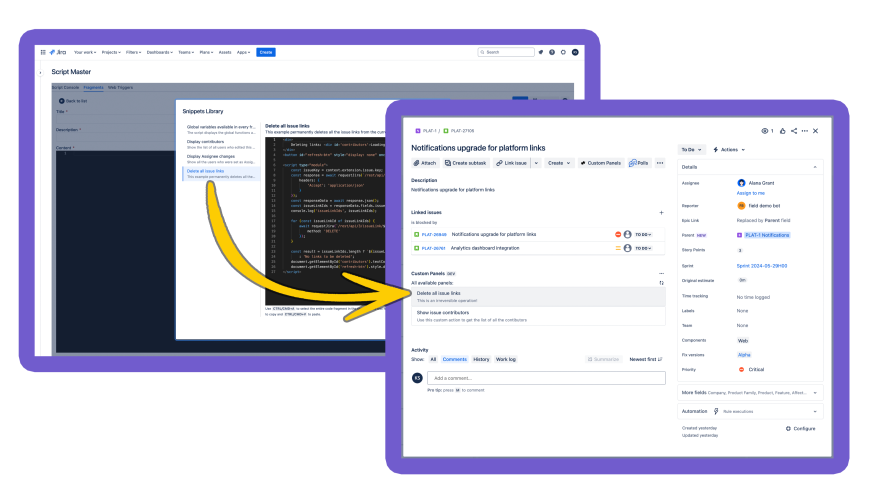Expand the collapsed sidebar arrow beside Script Master
Image resolution: width=870 pixels, height=494 pixels.
click(41, 72)
